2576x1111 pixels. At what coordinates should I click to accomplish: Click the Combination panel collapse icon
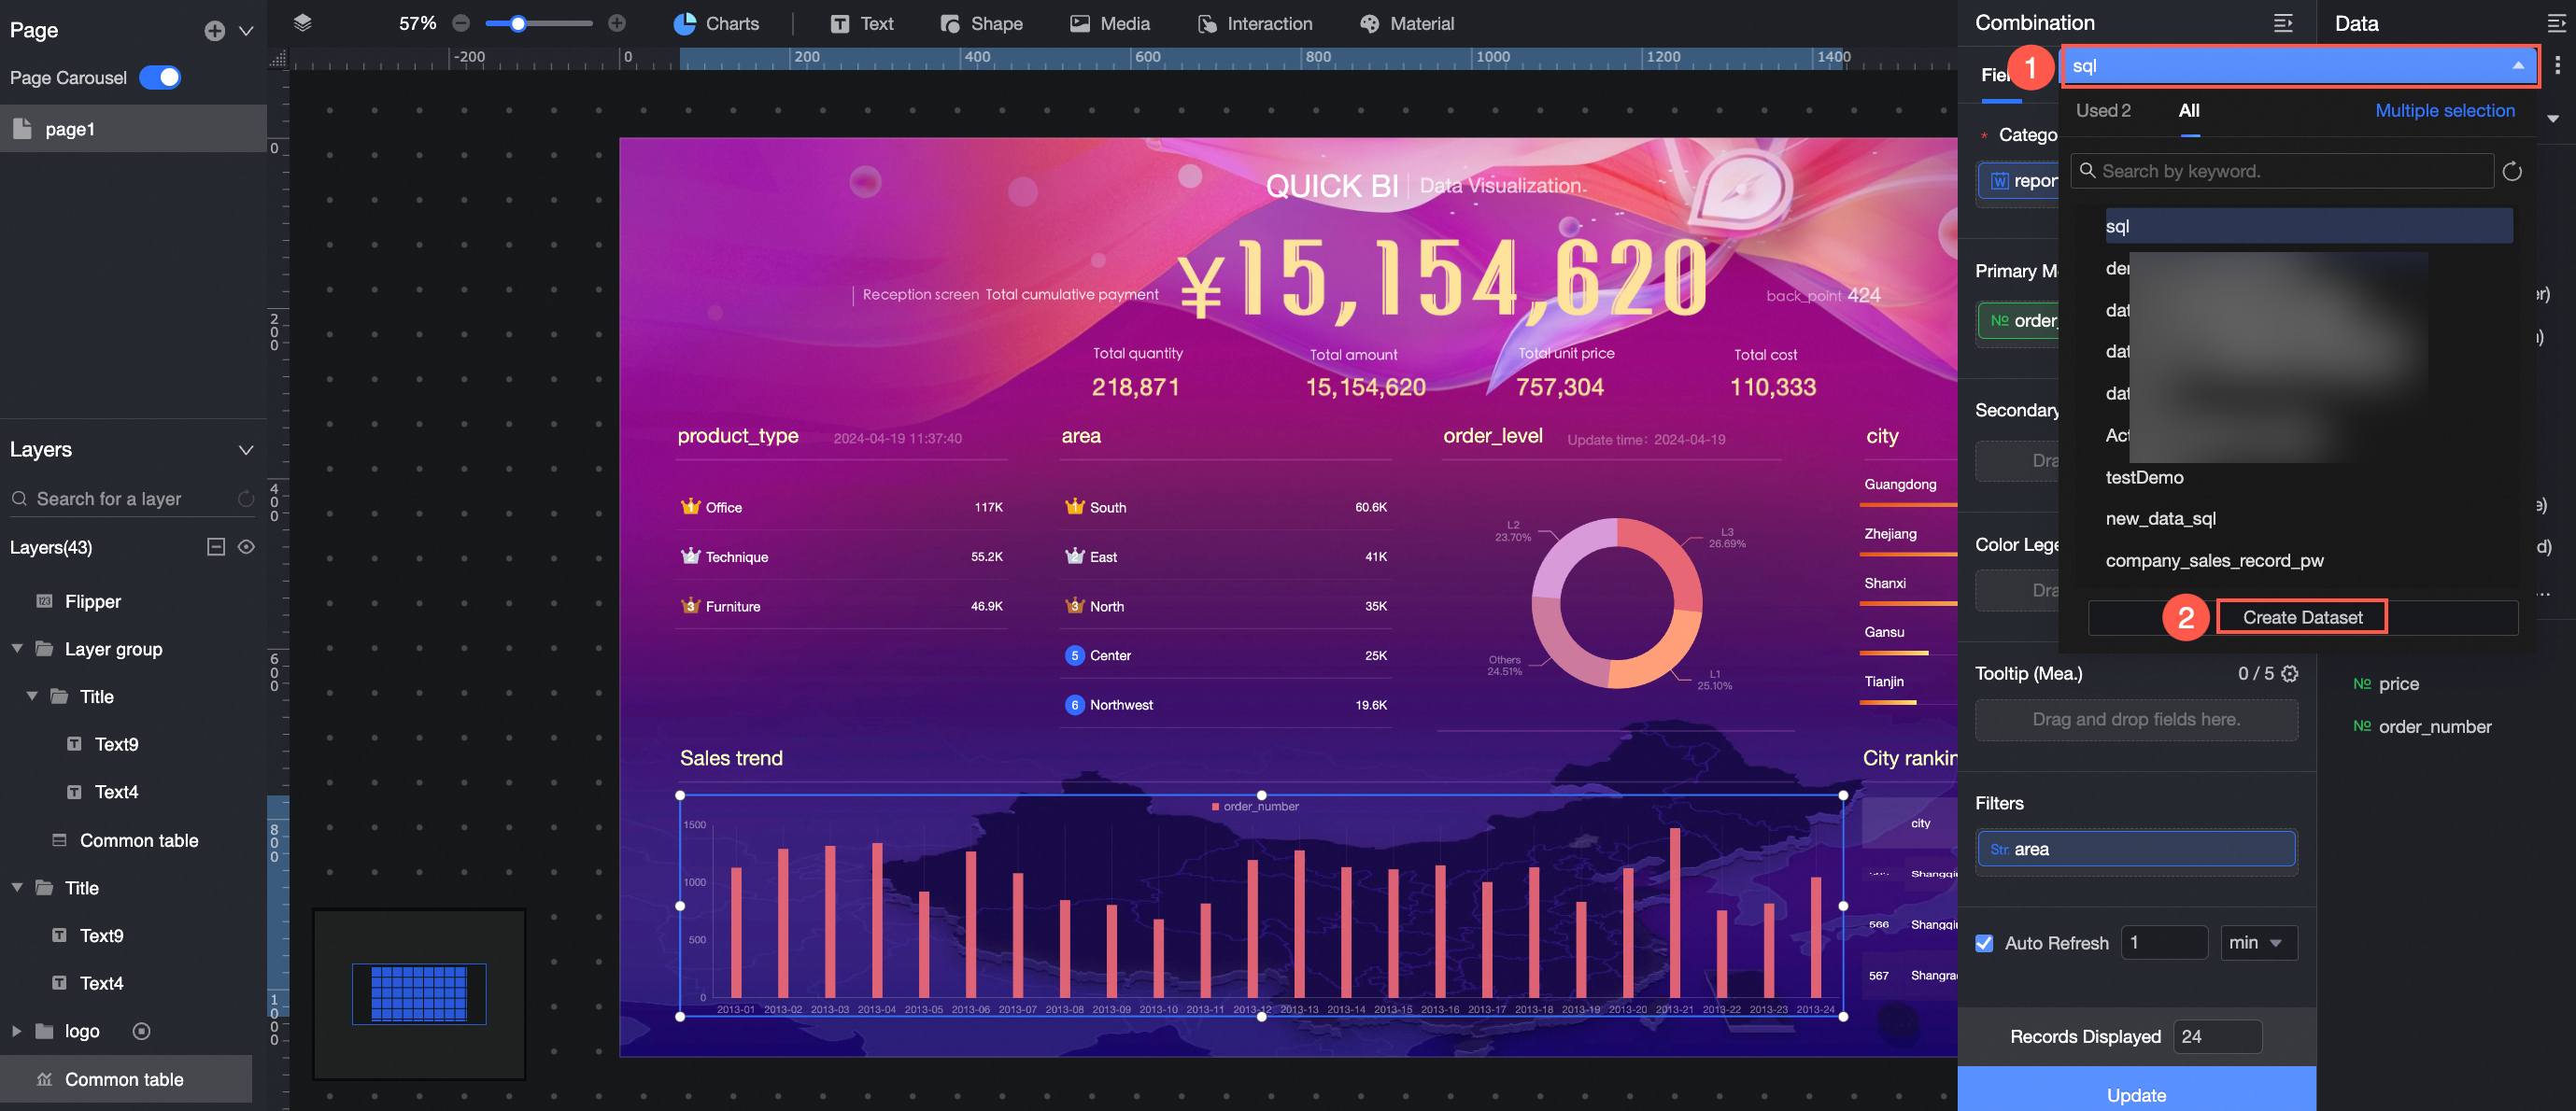pyautogui.click(x=2283, y=23)
